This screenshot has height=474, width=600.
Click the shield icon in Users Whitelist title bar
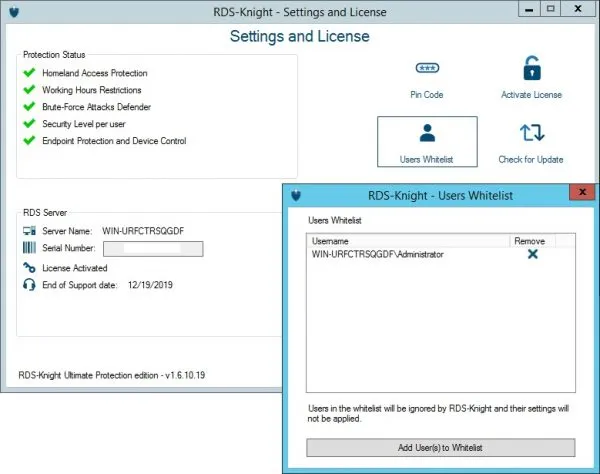point(296,195)
